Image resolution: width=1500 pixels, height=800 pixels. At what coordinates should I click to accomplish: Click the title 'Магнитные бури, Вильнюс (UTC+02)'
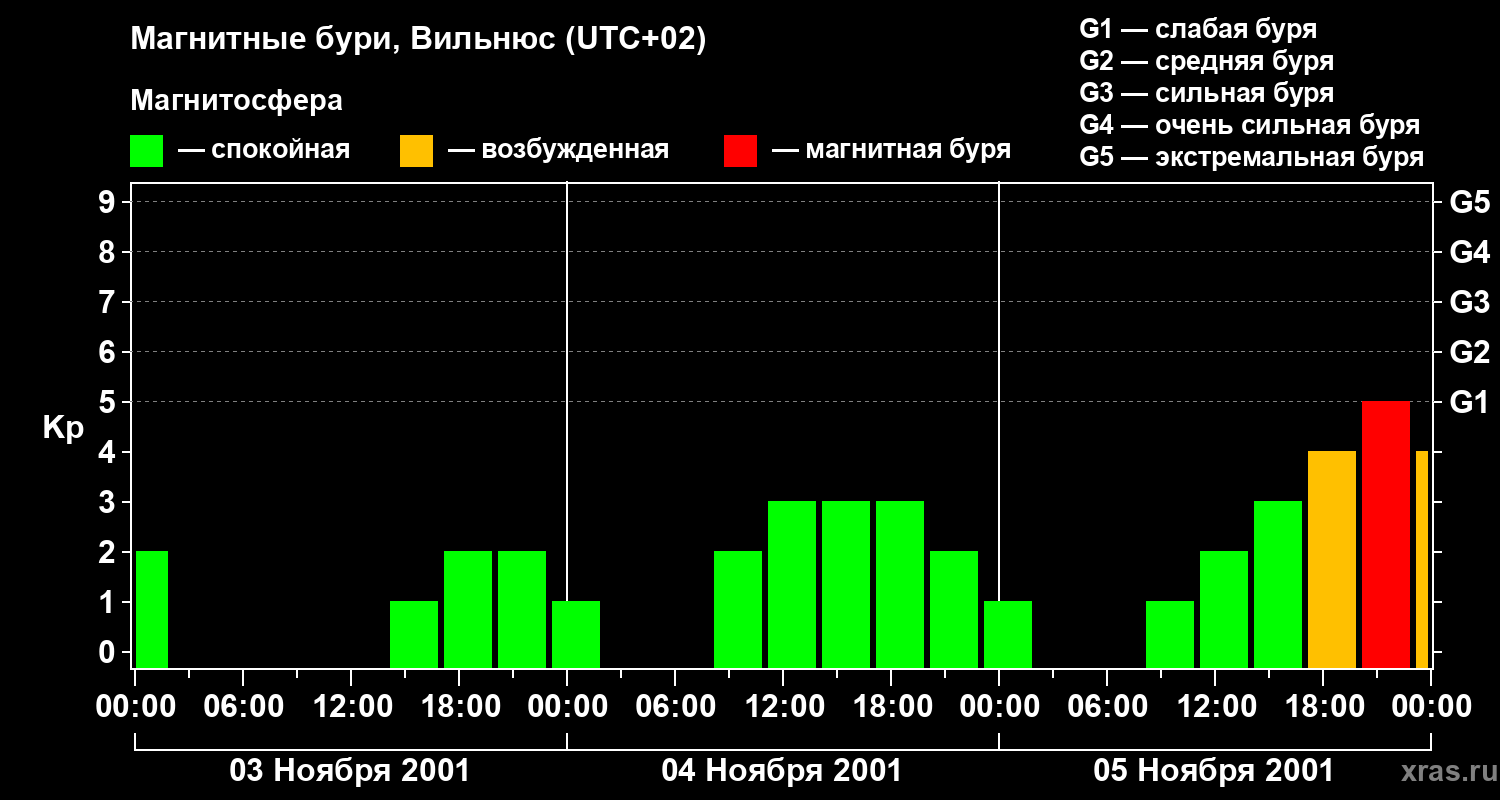click(x=418, y=40)
